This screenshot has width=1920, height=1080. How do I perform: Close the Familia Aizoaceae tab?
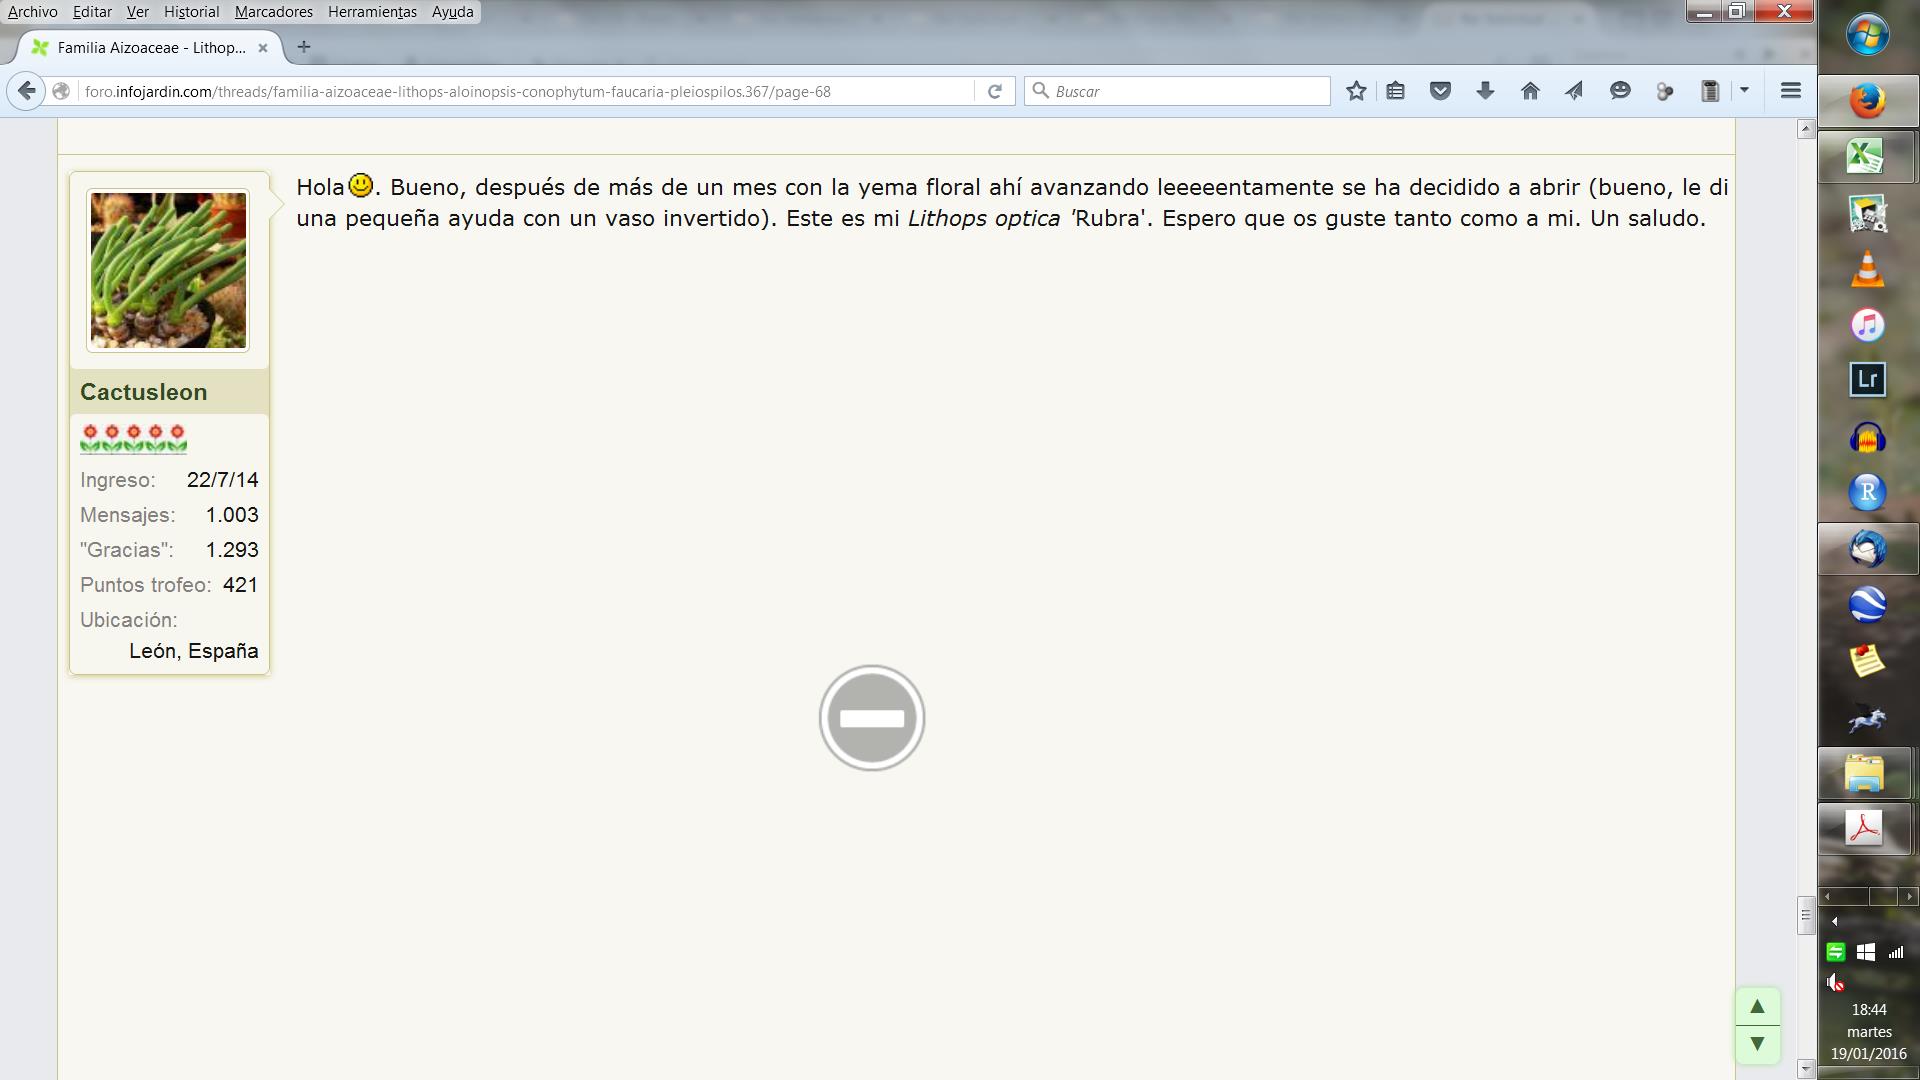click(x=263, y=47)
